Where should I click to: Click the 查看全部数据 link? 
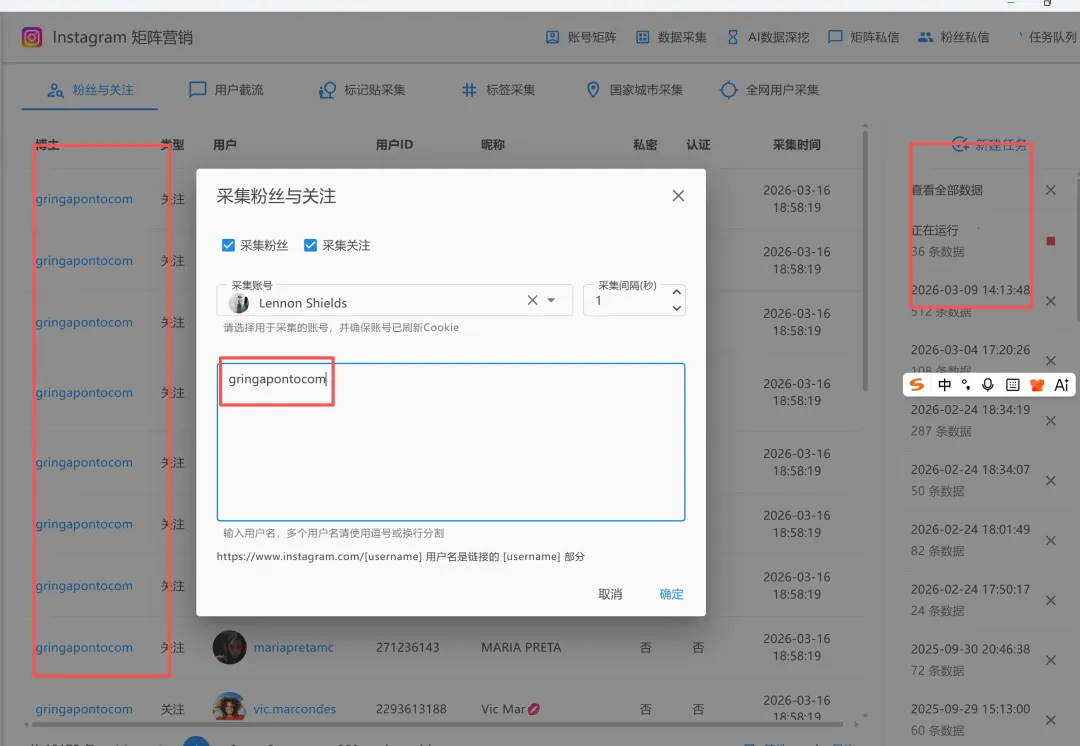(x=947, y=189)
